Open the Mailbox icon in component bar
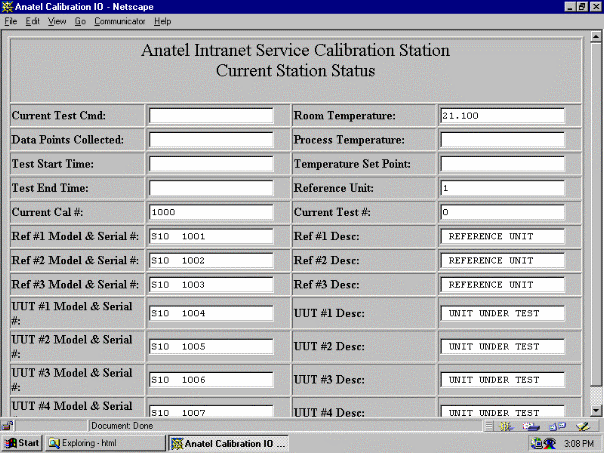Screen dimensions: 604x453 pyautogui.click(x=530, y=426)
